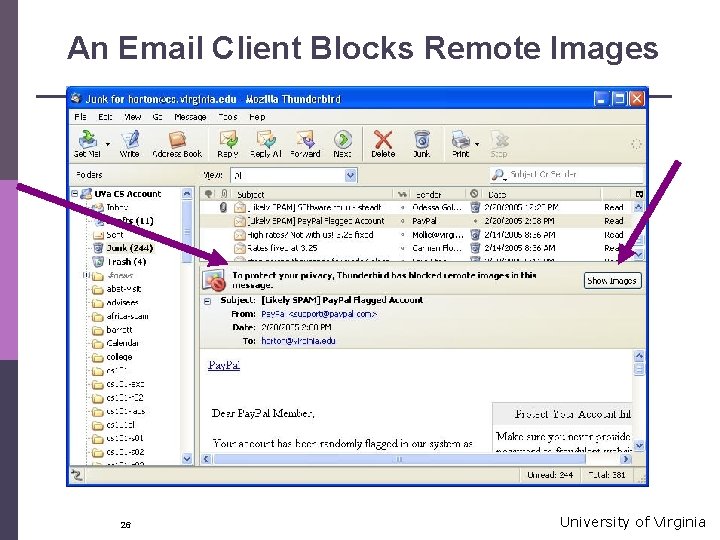
Task: Click the disabled Stop icon
Action: pyautogui.click(x=499, y=143)
